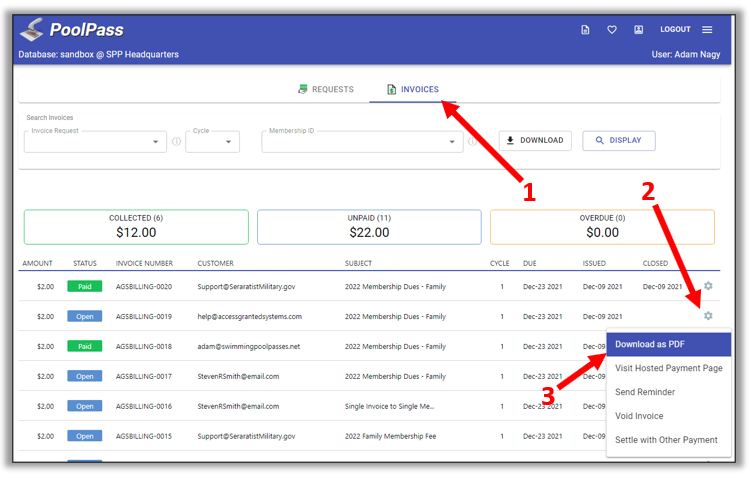
Task: Open the document icon in header
Action: [585, 30]
